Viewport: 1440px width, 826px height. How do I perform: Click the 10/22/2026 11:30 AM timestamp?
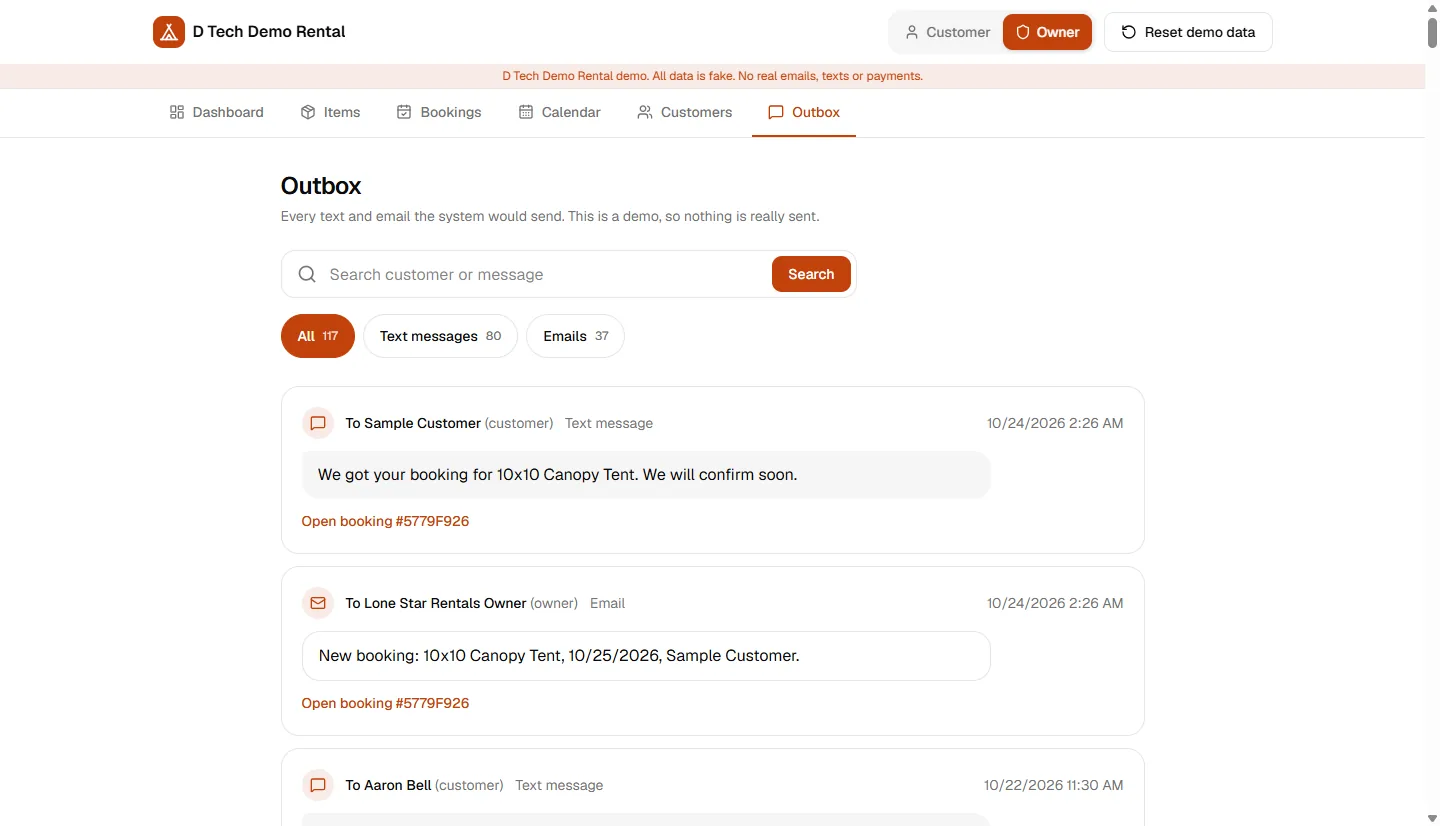click(x=1054, y=785)
